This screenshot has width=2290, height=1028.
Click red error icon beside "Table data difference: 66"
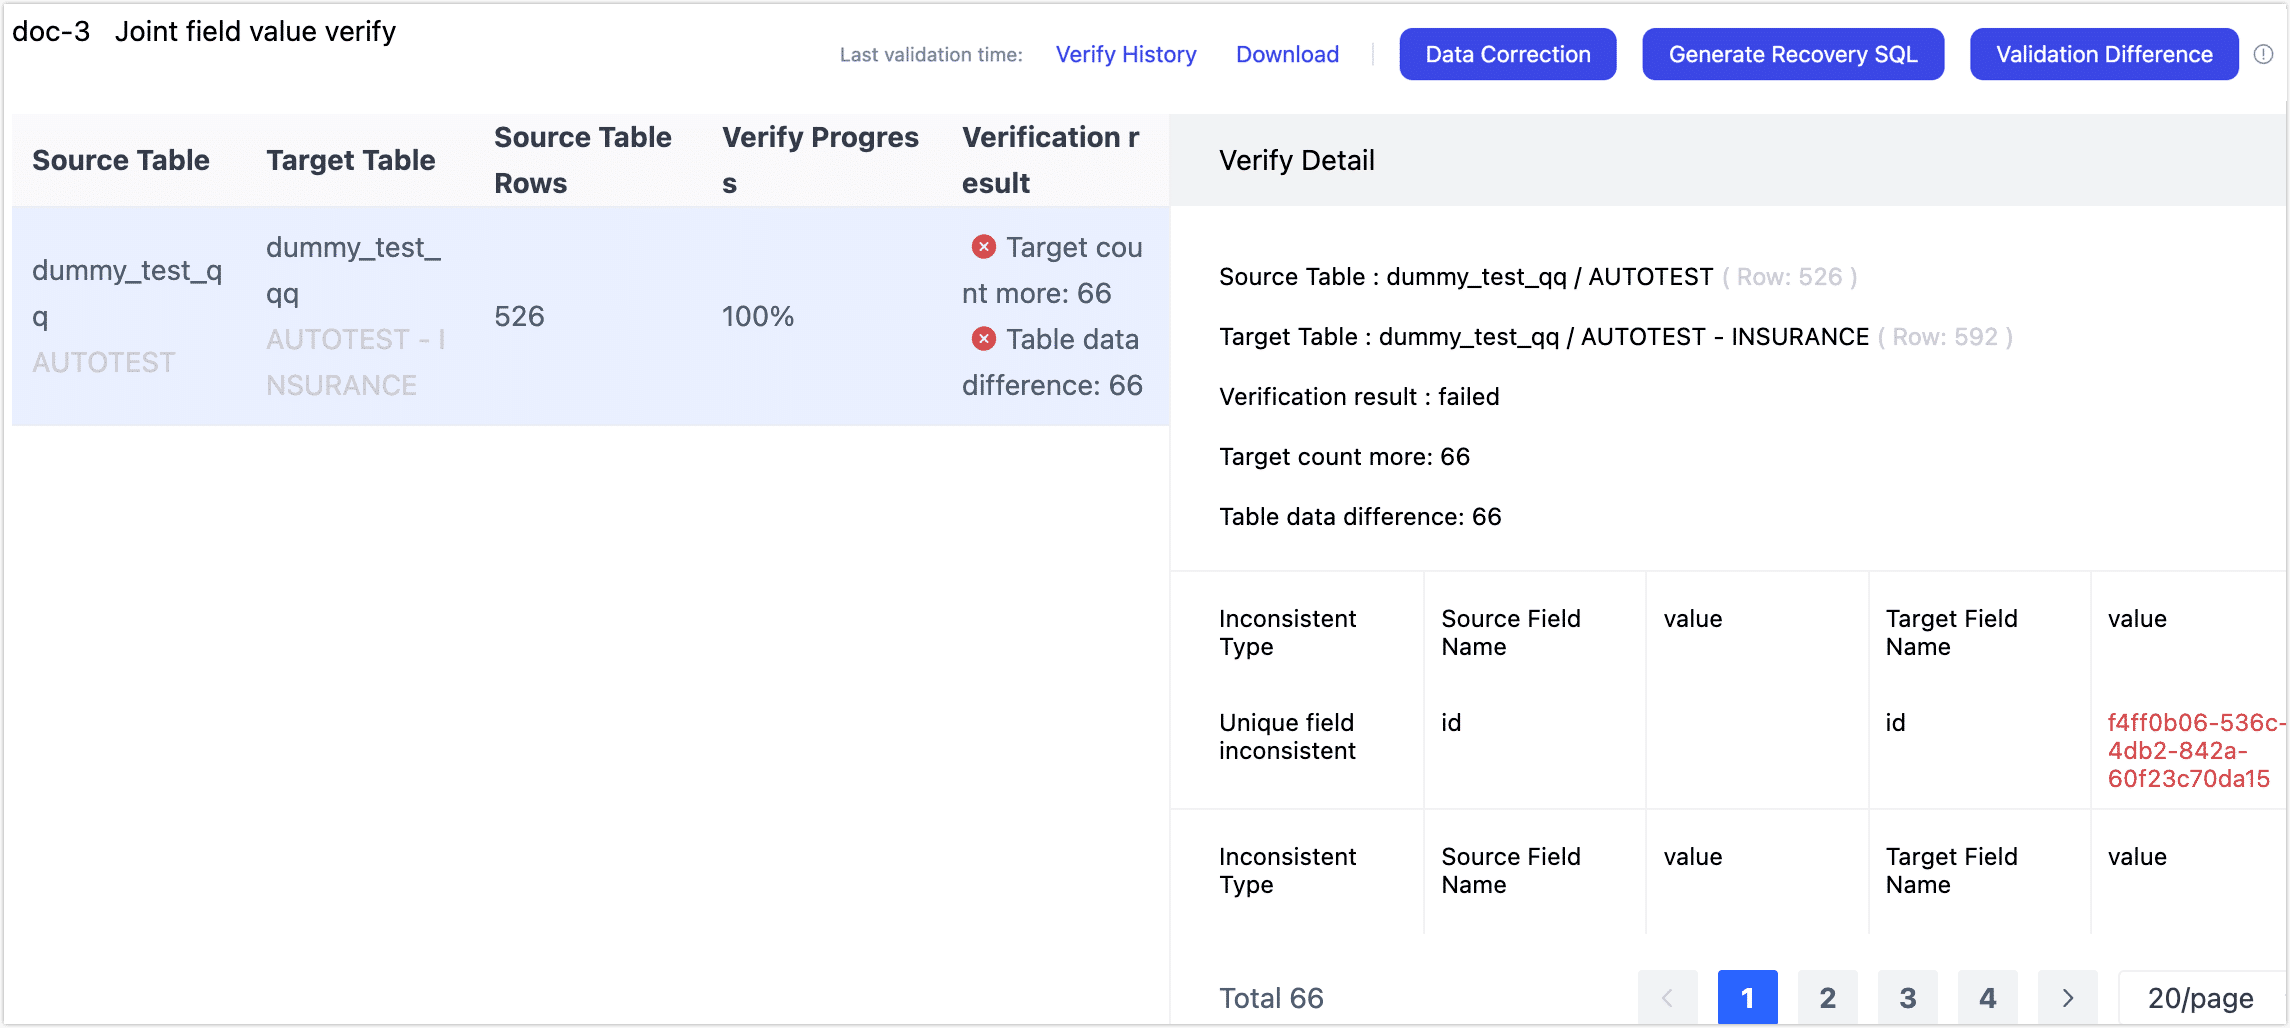click(983, 339)
